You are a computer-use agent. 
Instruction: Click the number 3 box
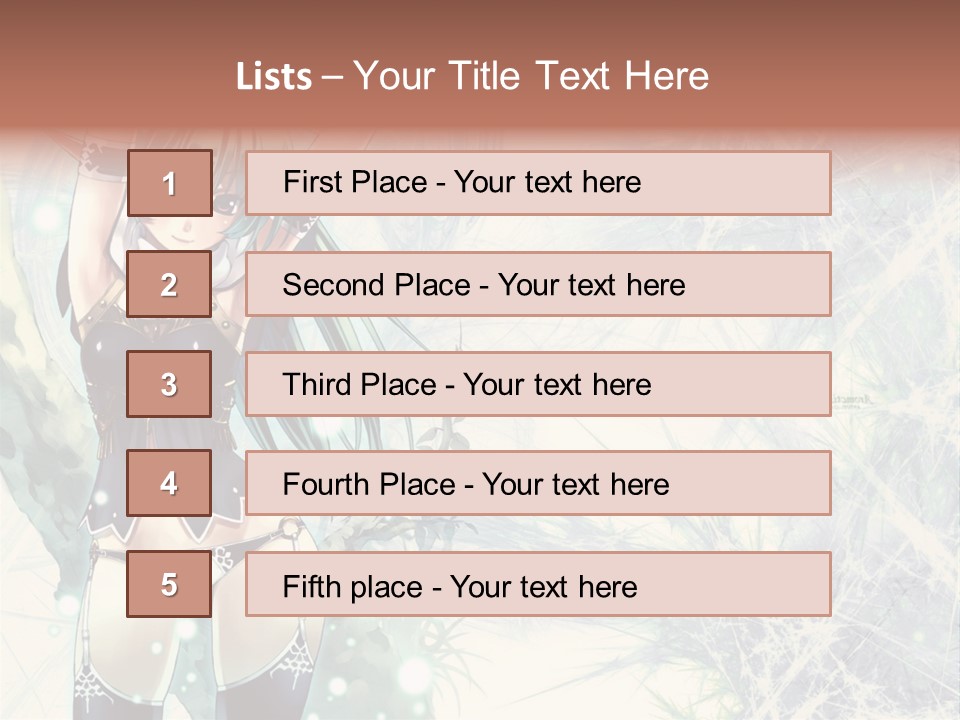[x=169, y=384]
